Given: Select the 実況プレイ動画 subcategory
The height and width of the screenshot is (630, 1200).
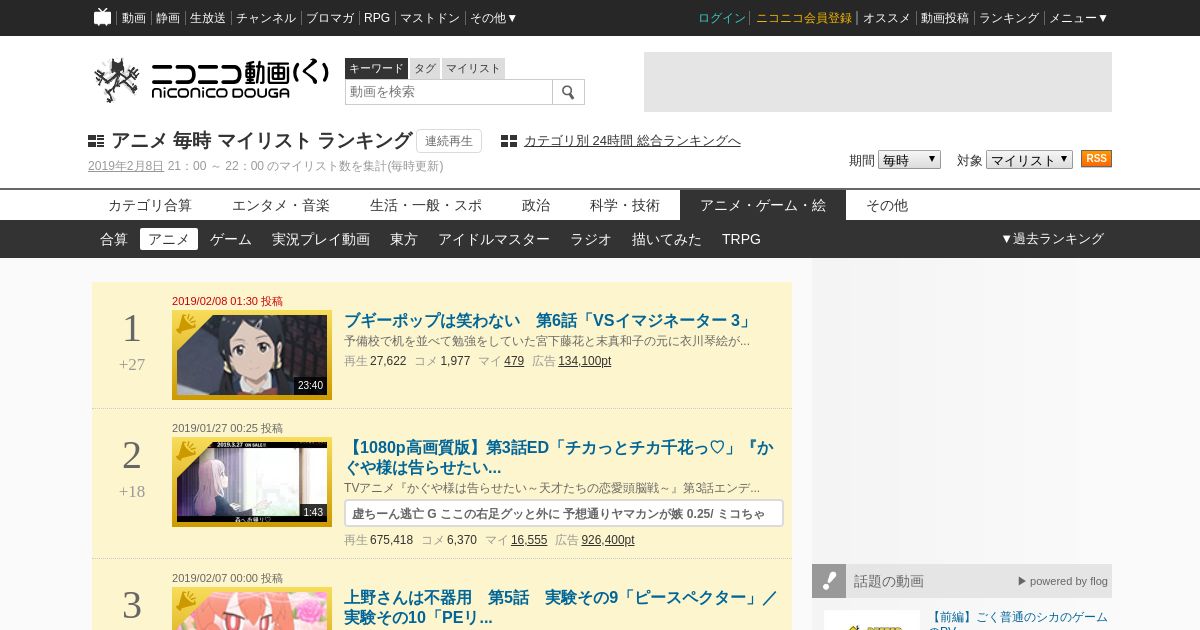Looking at the screenshot, I should click(321, 239).
